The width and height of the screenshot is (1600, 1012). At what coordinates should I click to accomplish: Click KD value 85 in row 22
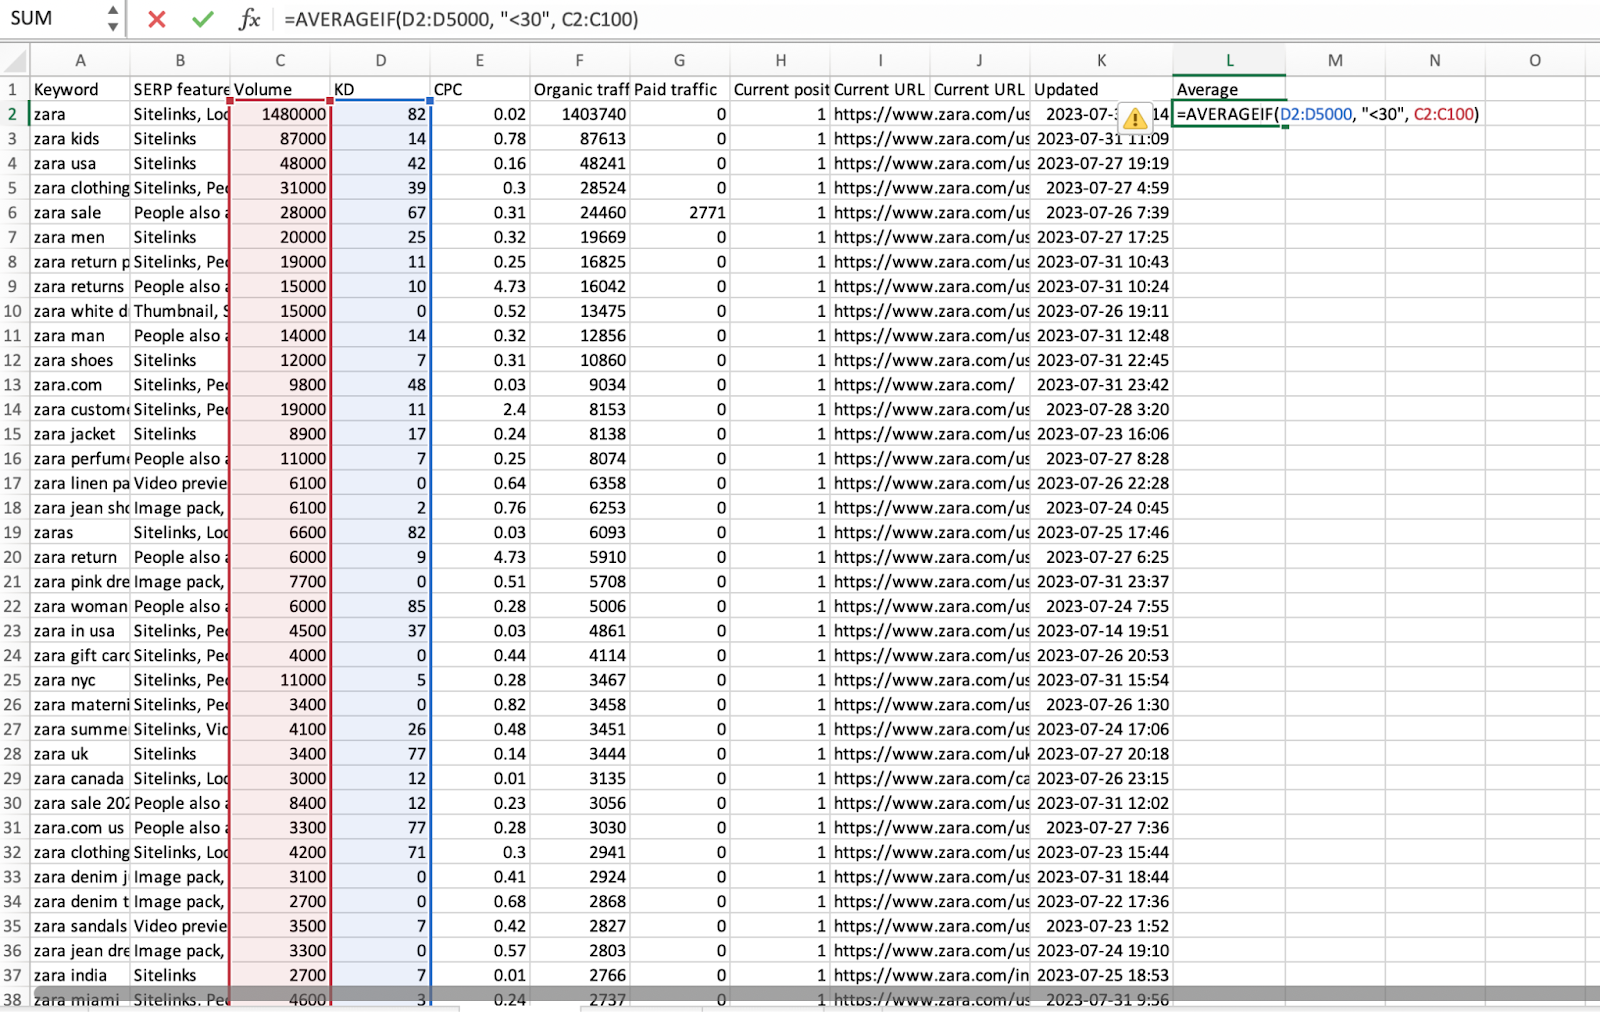click(x=380, y=606)
